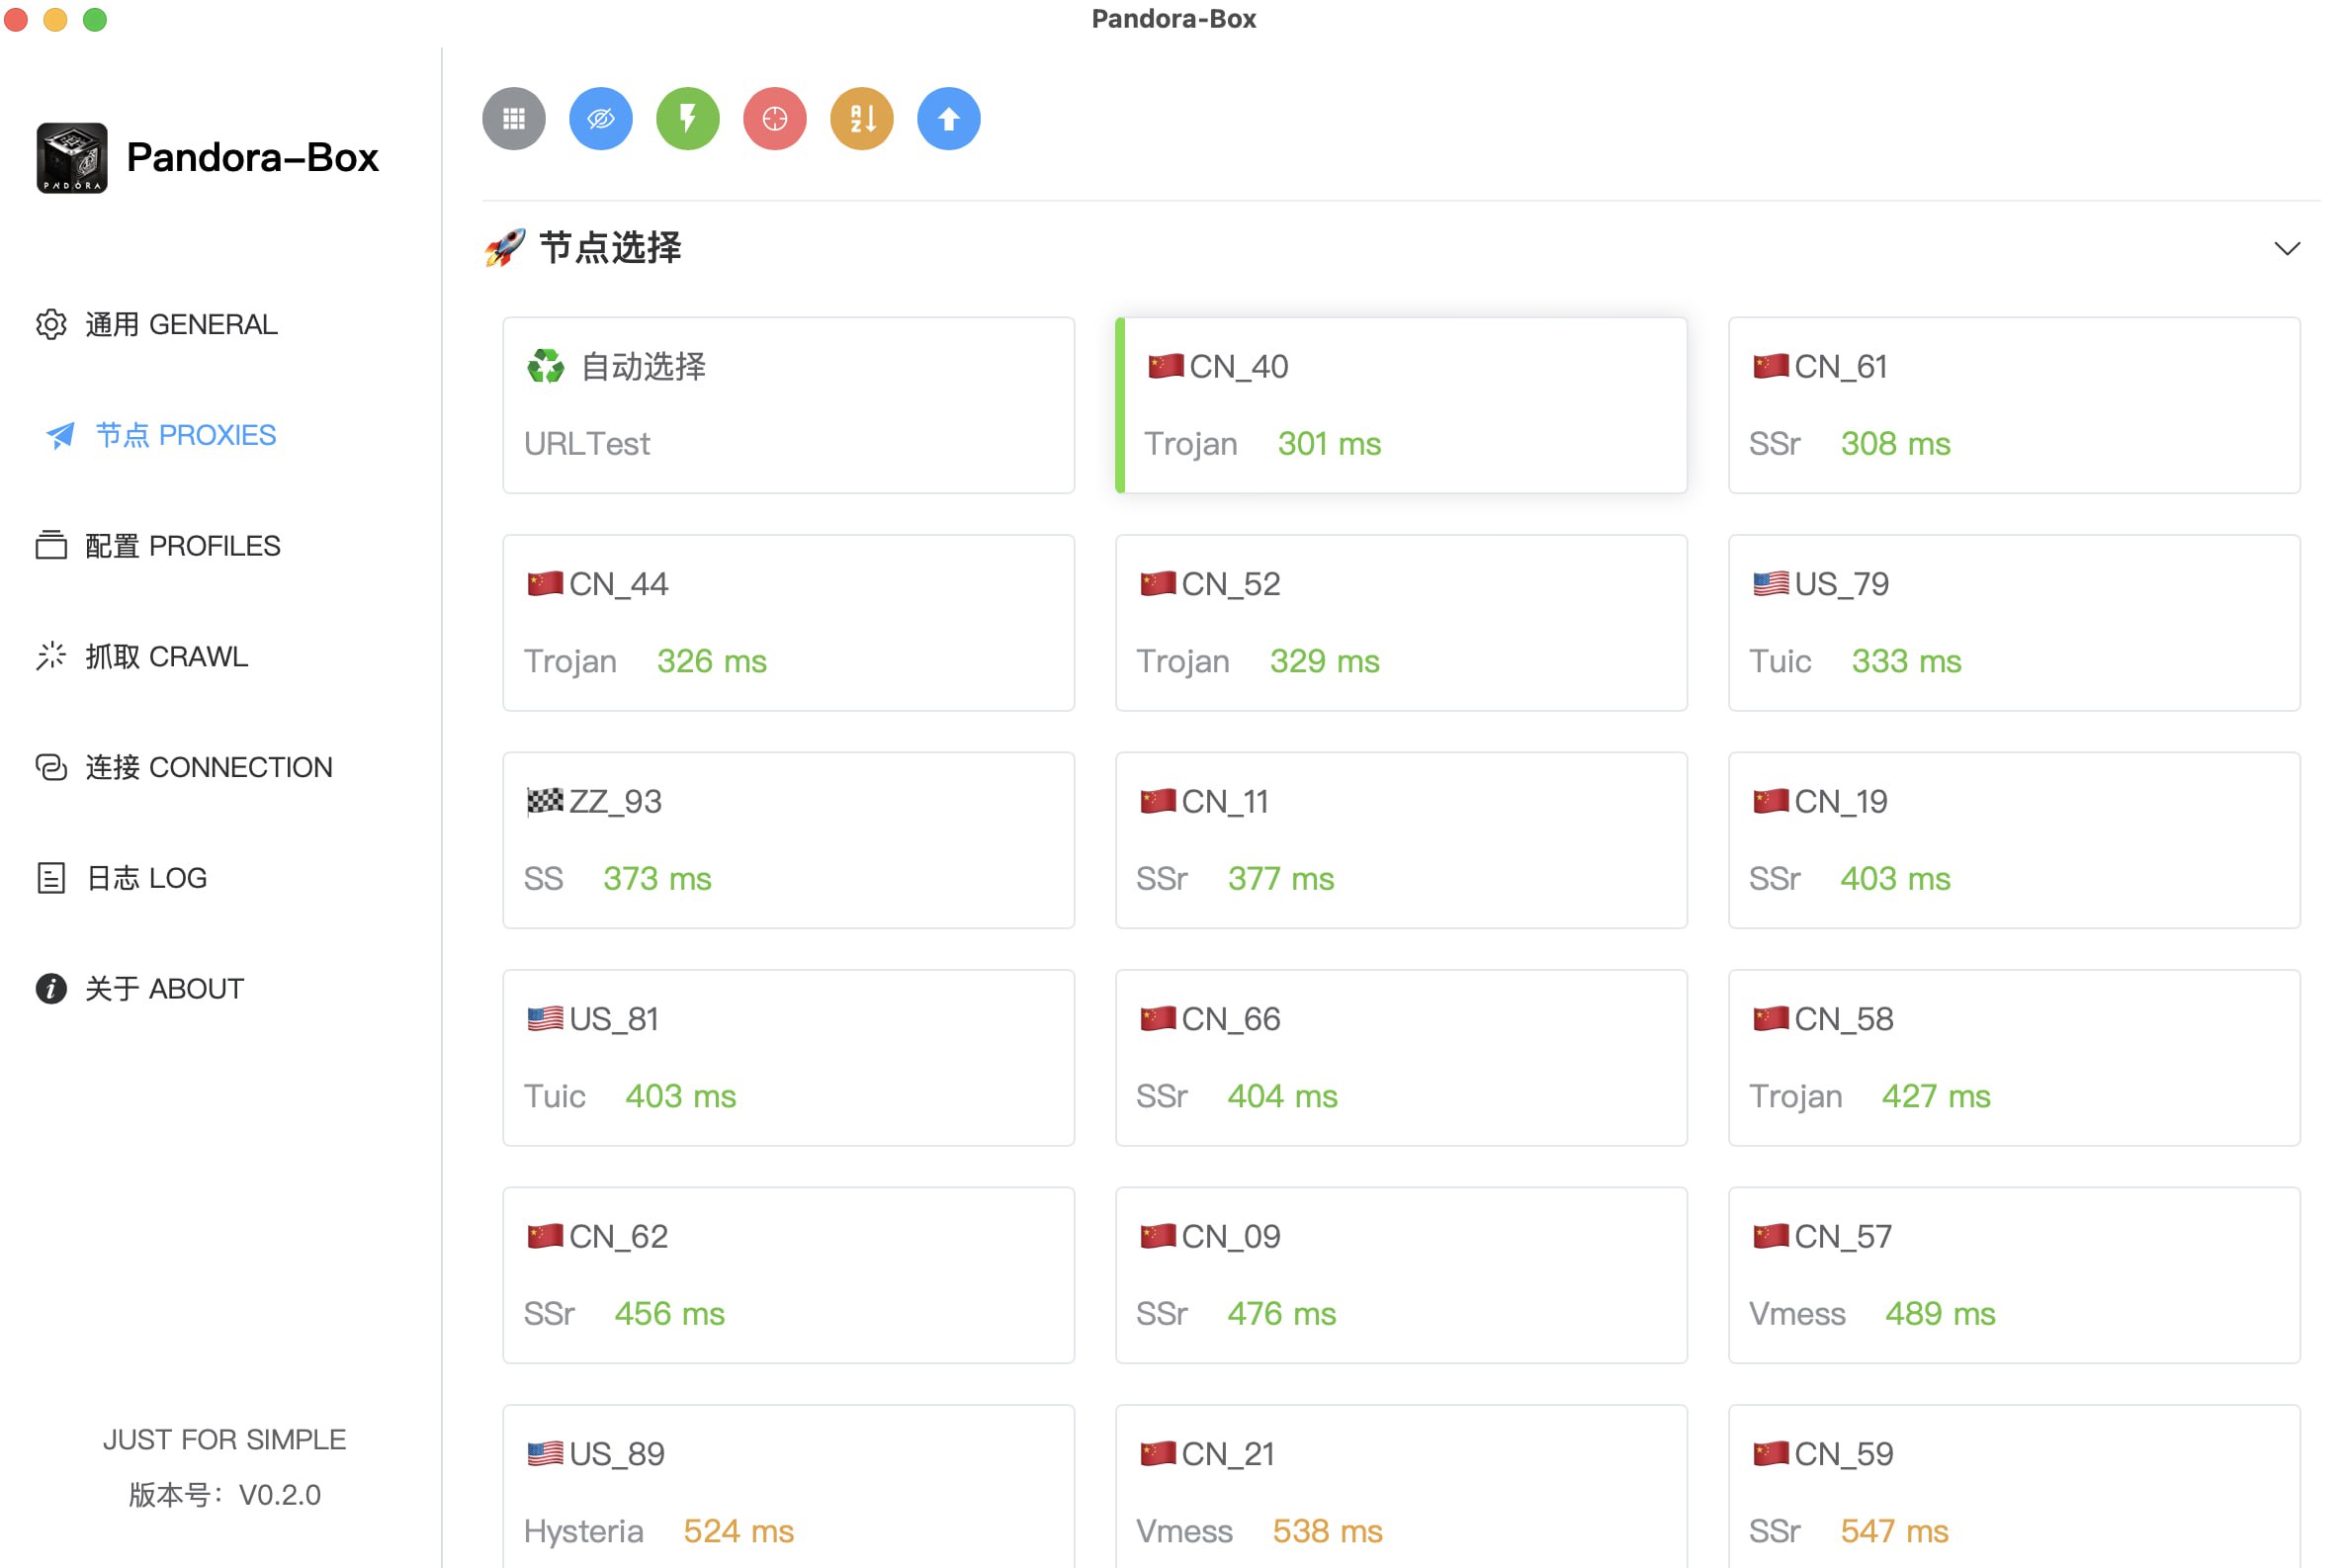Click the blue up-arrow scroll-to-top icon
Viewport: 2343px width, 1568px height.
click(x=948, y=119)
